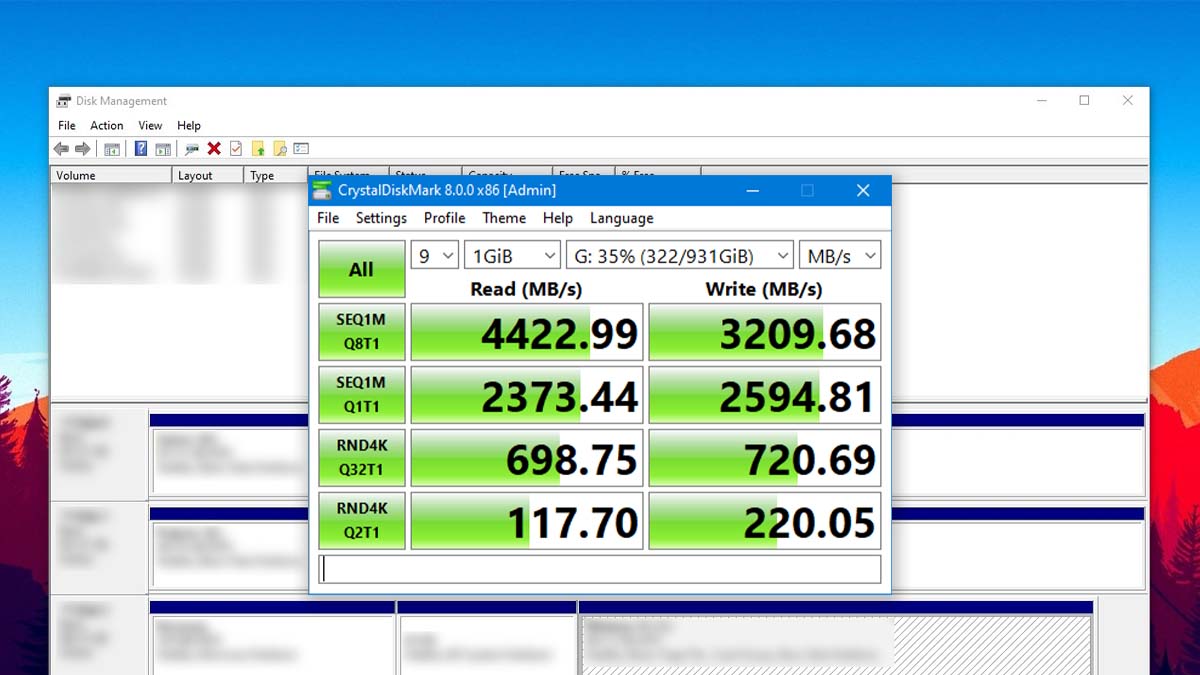Click the write result 3209.68
This screenshot has width=1200, height=675.
(765, 332)
